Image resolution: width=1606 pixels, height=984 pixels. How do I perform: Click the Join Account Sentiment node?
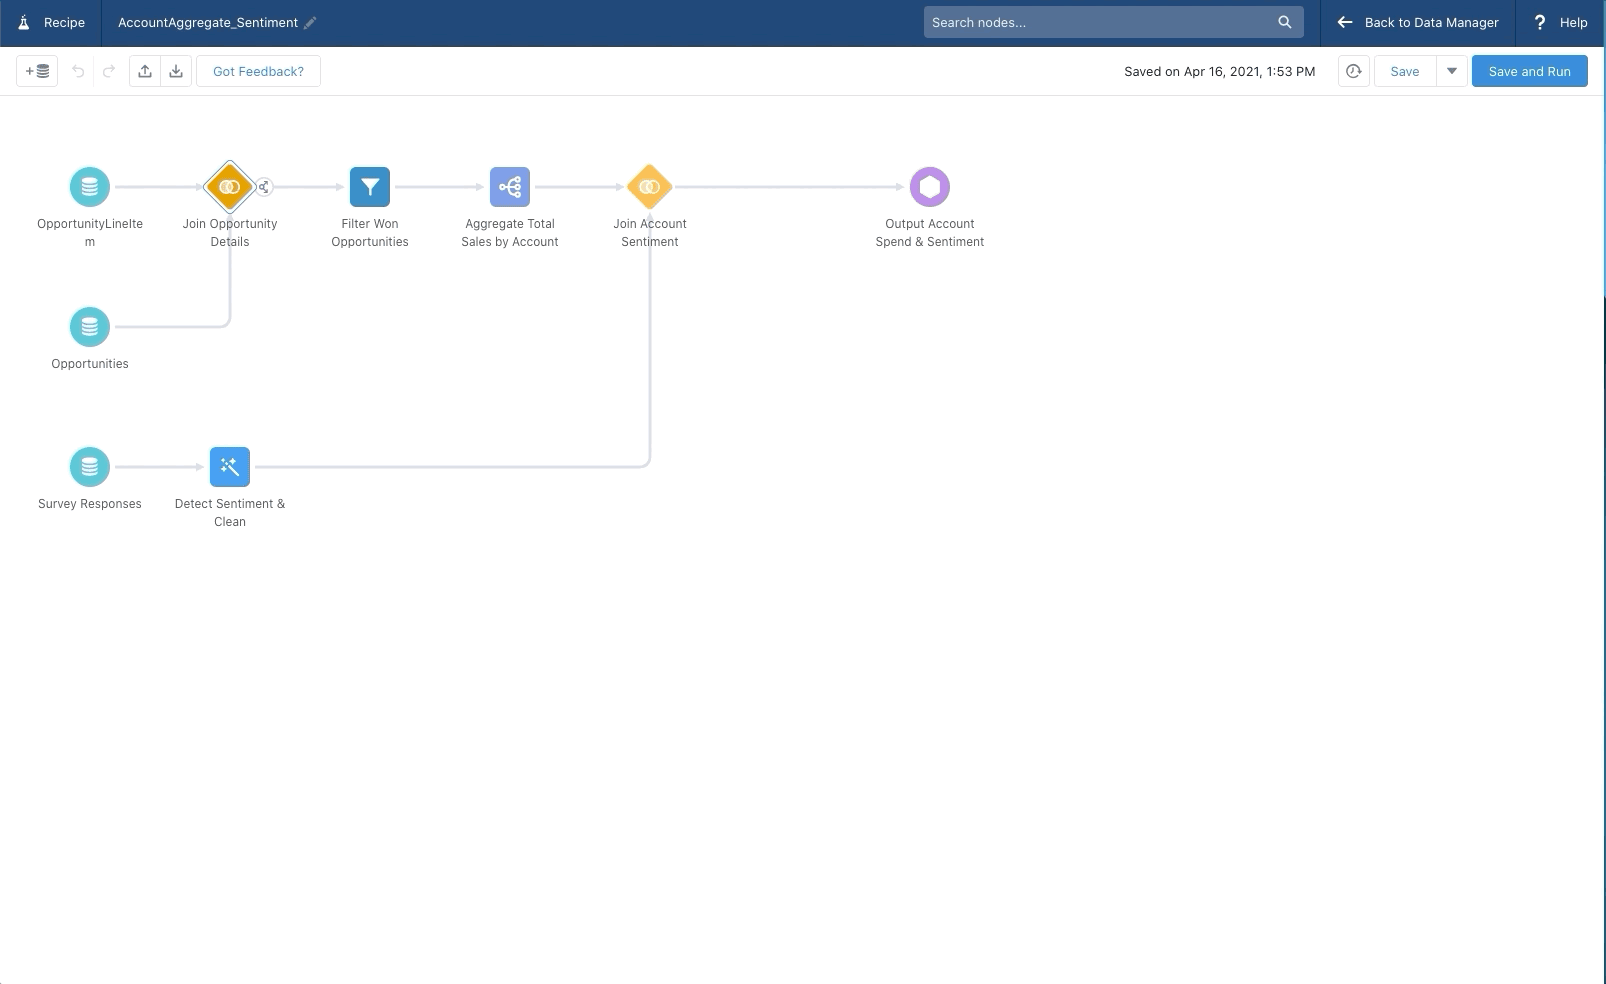tap(649, 186)
